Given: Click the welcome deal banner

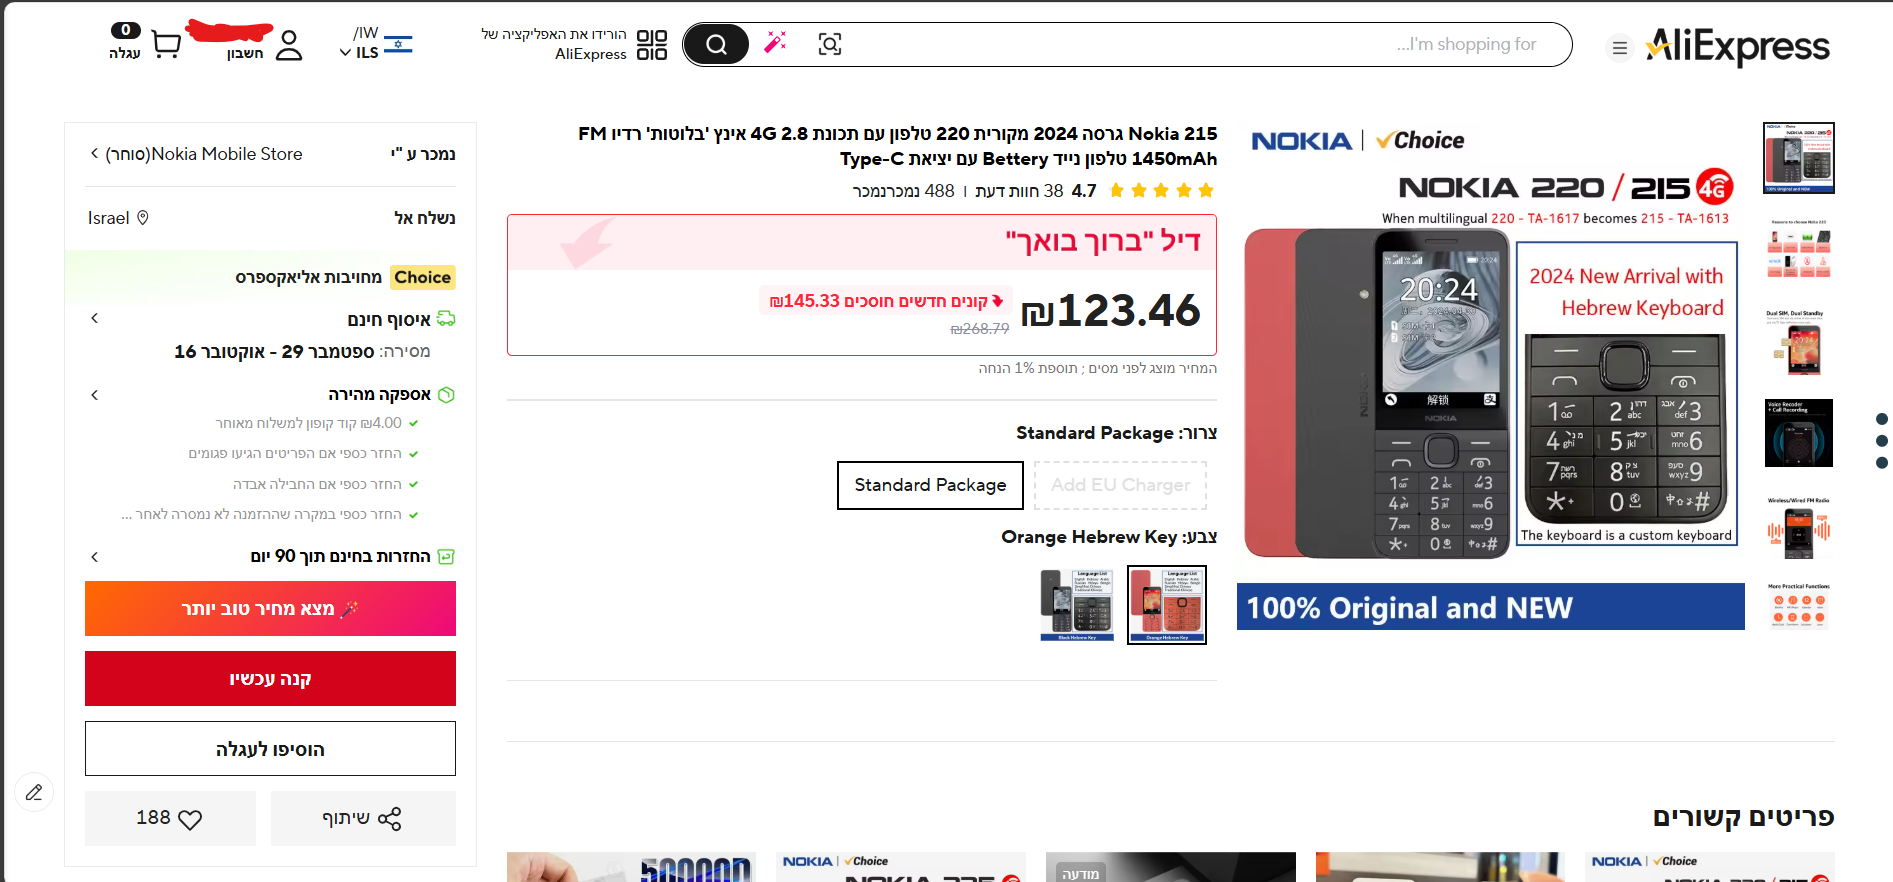Looking at the screenshot, I should tap(862, 242).
